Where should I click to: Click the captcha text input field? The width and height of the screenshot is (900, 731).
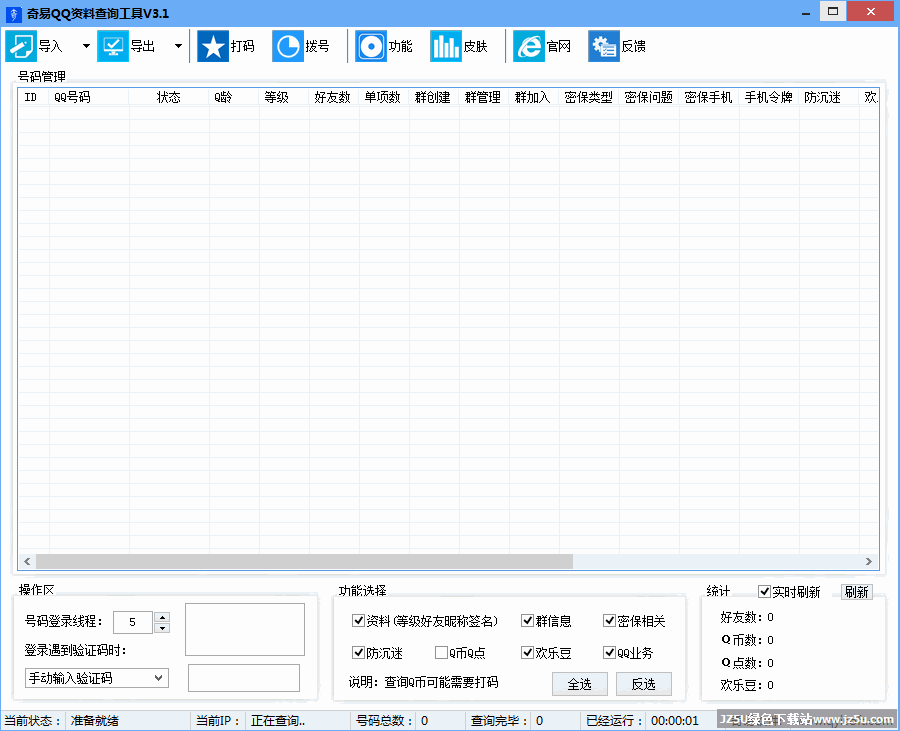pyautogui.click(x=244, y=678)
